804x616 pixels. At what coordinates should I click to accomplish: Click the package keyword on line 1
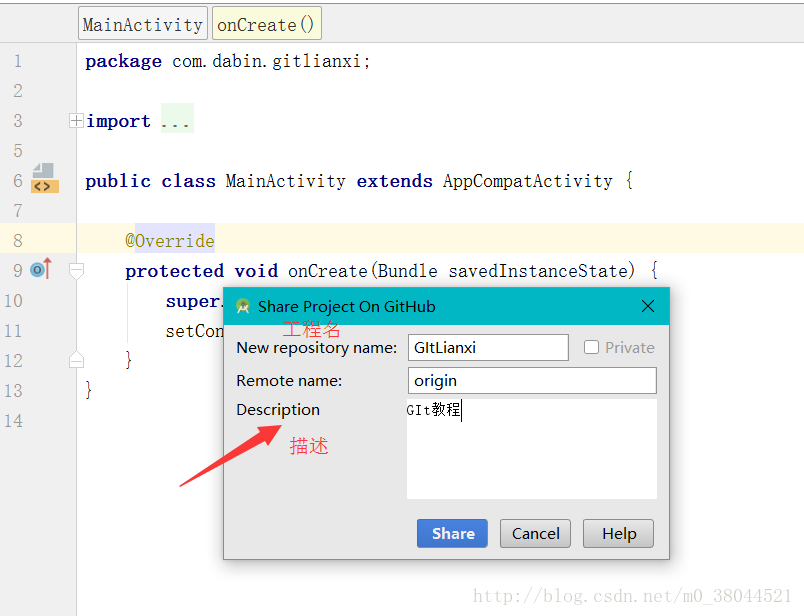(123, 62)
